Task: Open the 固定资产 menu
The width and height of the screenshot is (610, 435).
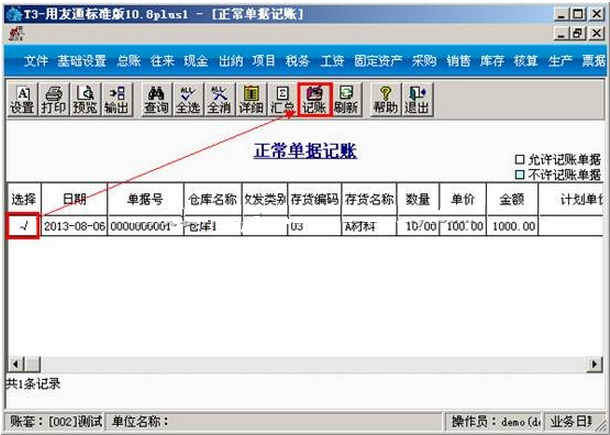Action: pos(378,61)
